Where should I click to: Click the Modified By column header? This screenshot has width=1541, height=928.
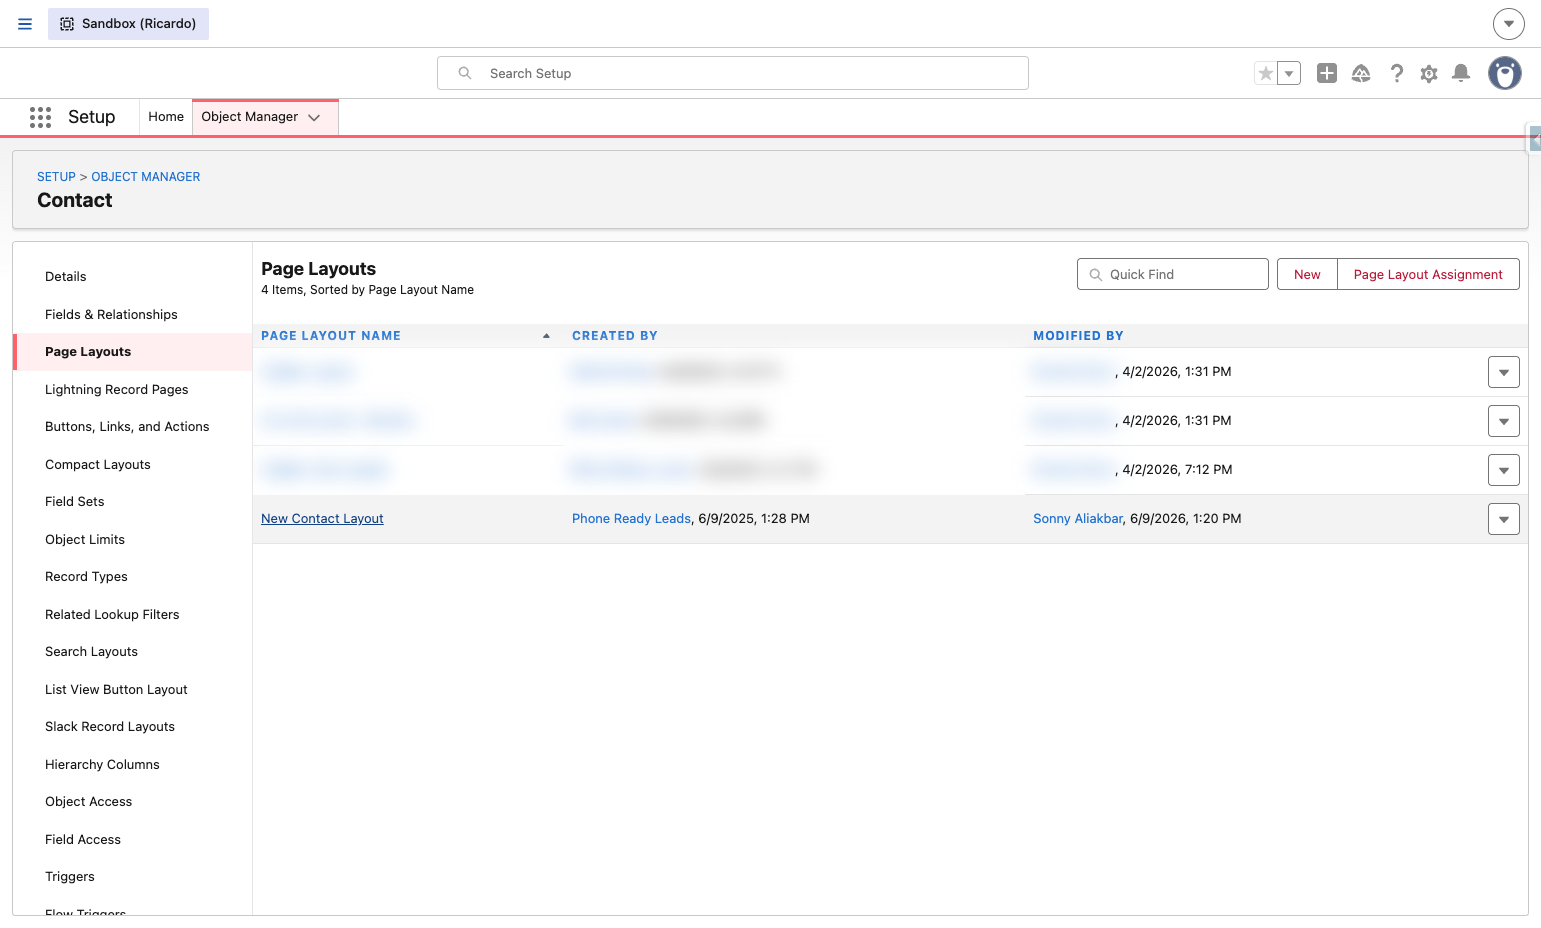coord(1078,336)
